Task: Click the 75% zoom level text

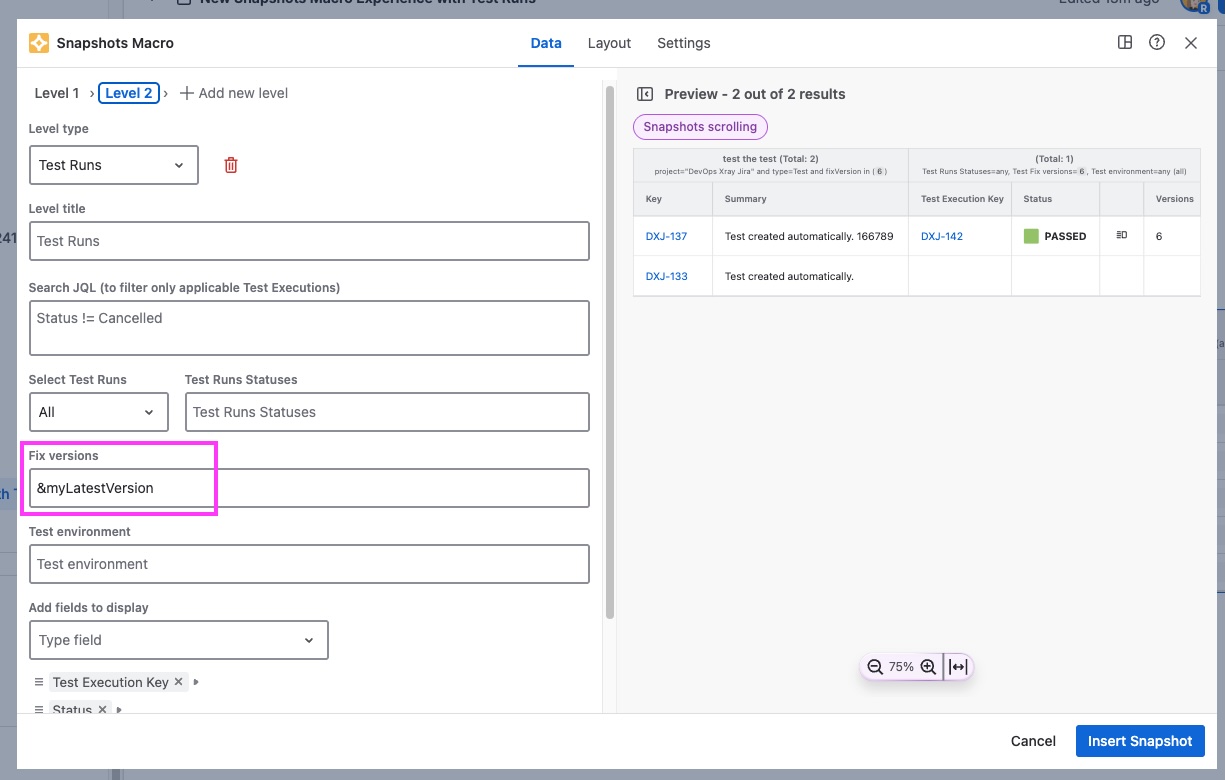Action: (901, 667)
